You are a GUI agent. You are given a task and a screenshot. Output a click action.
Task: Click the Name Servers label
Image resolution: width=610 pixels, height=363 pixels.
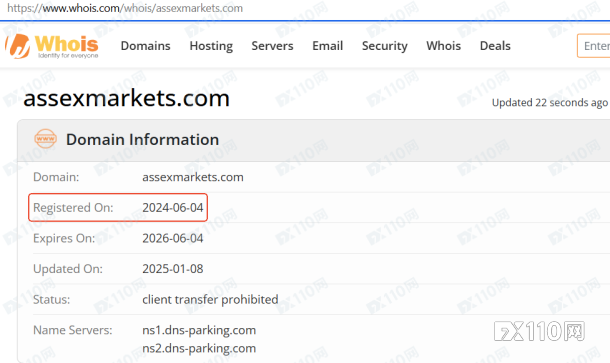(73, 330)
